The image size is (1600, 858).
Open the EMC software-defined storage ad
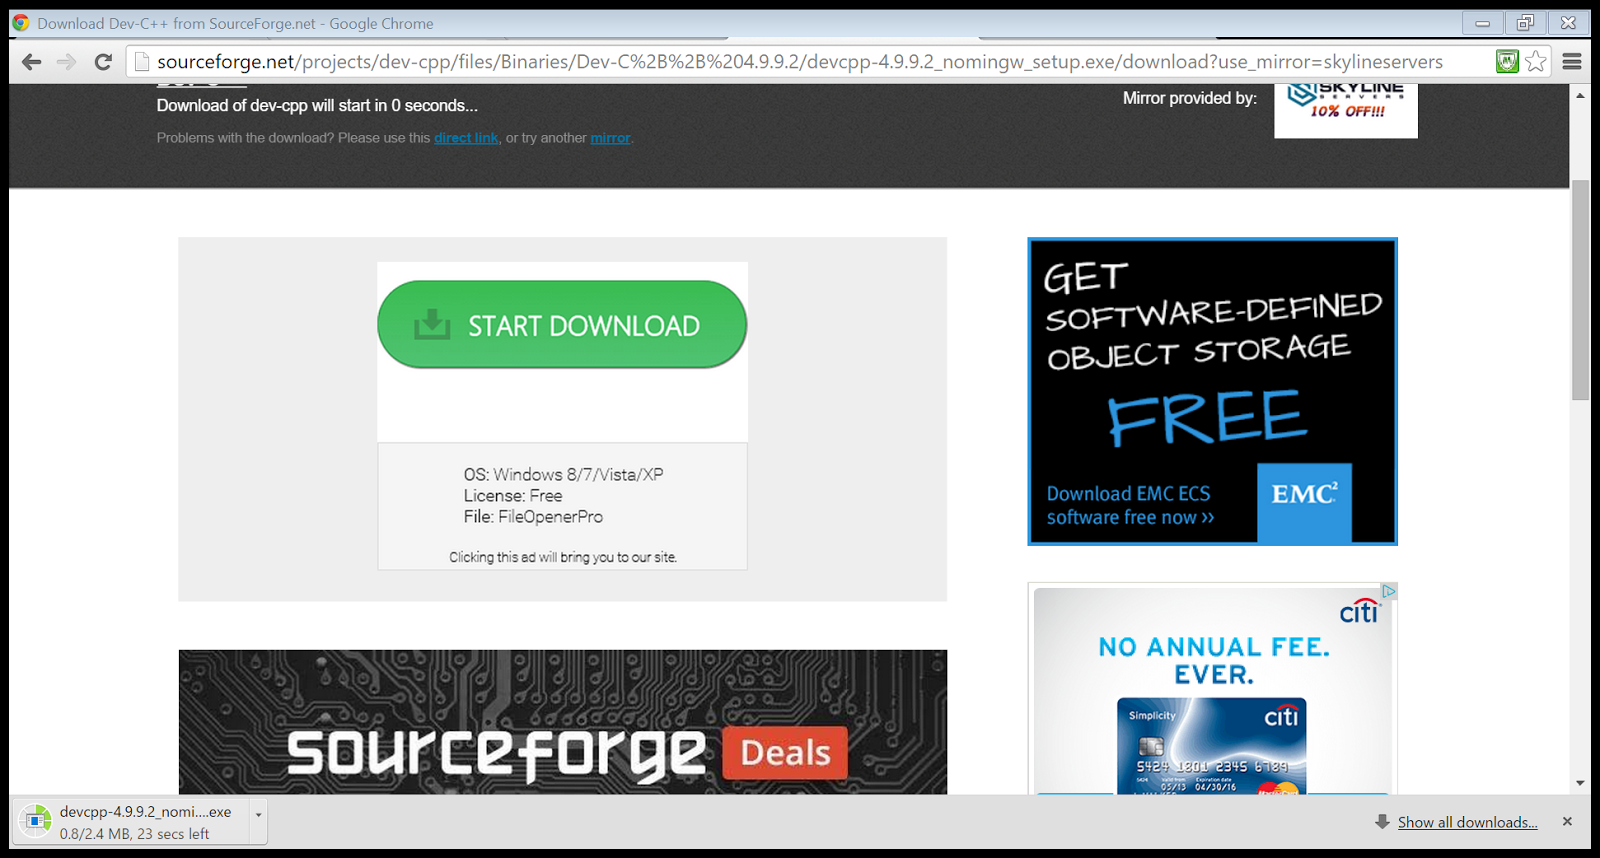pyautogui.click(x=1212, y=391)
